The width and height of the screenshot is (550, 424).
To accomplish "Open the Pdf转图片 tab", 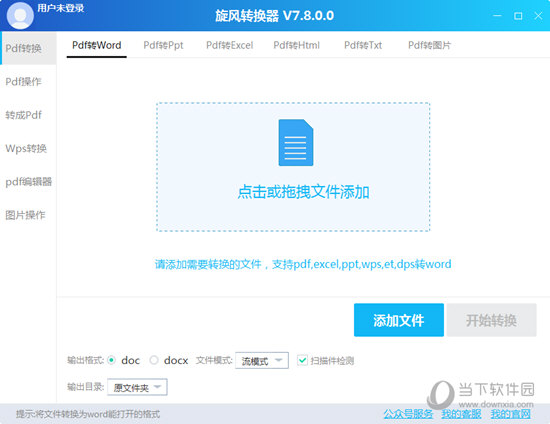I will pos(429,45).
